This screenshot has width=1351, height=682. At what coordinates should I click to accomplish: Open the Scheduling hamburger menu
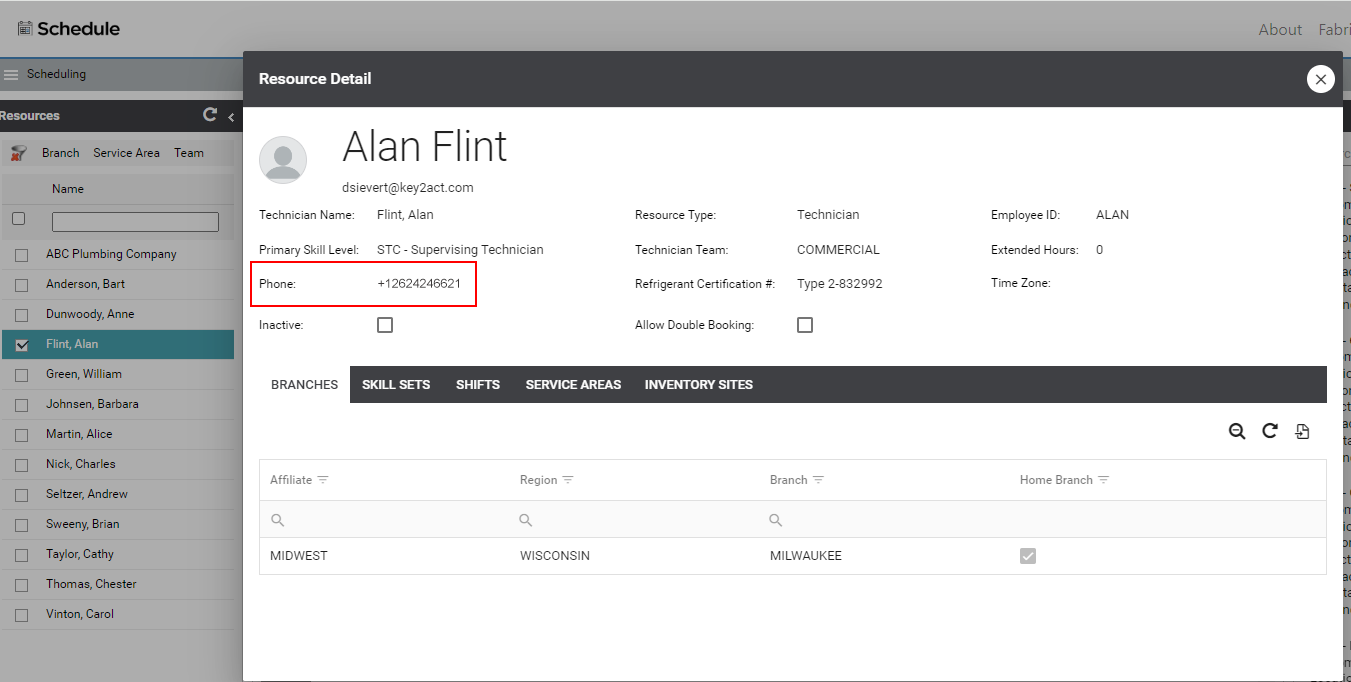click(x=11, y=74)
